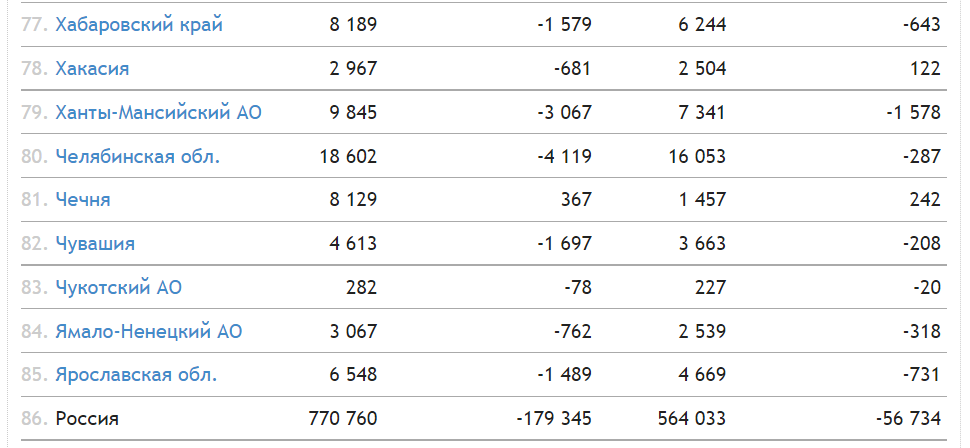Click row number 83 beside Чукотский АО

click(35, 288)
